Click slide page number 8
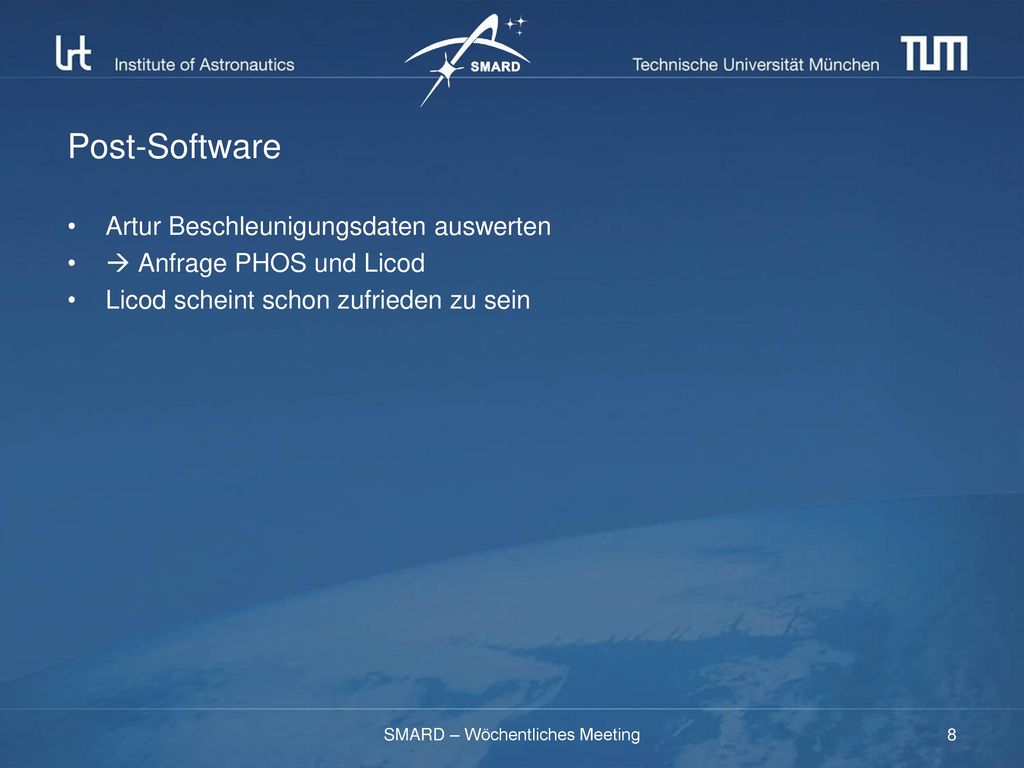This screenshot has width=1024, height=768. click(952, 735)
